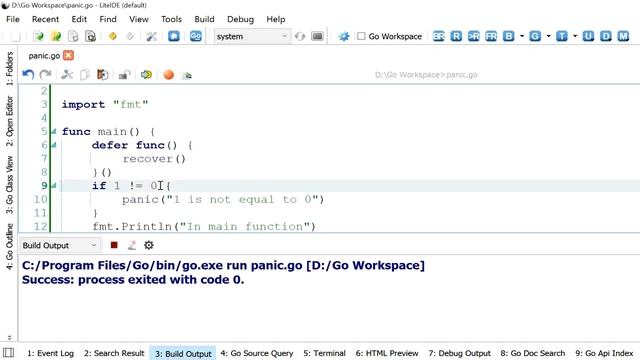
Task: Click the reload environment icon
Action: (300, 36)
